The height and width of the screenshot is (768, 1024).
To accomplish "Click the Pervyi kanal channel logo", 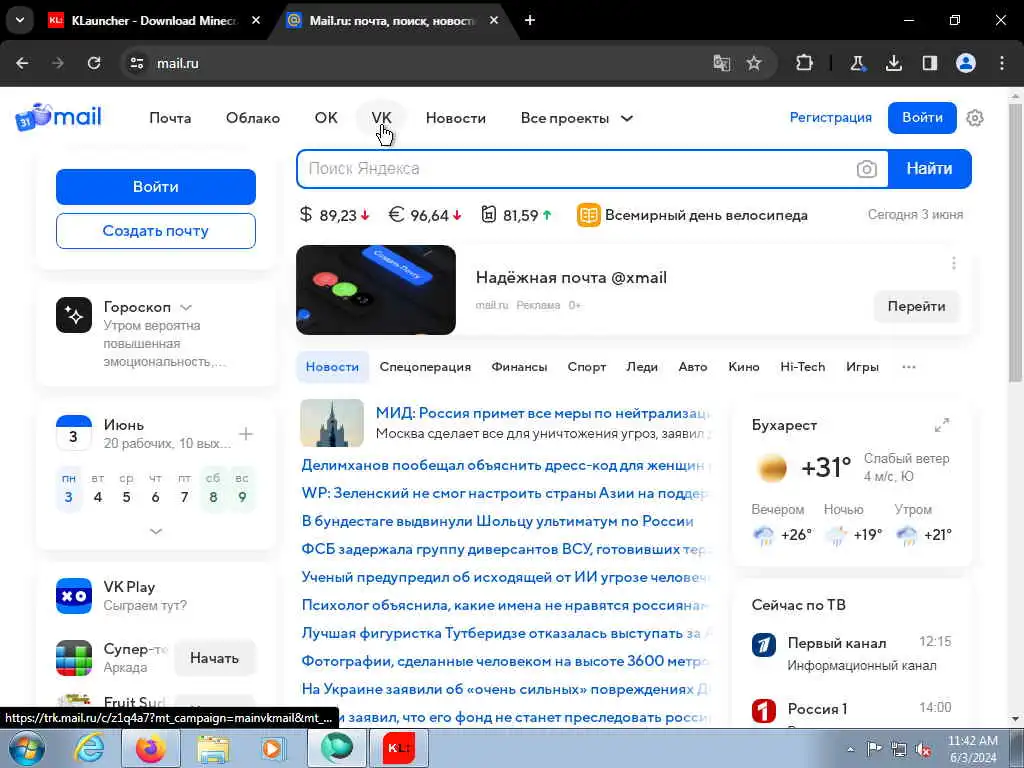I will [x=763, y=645].
